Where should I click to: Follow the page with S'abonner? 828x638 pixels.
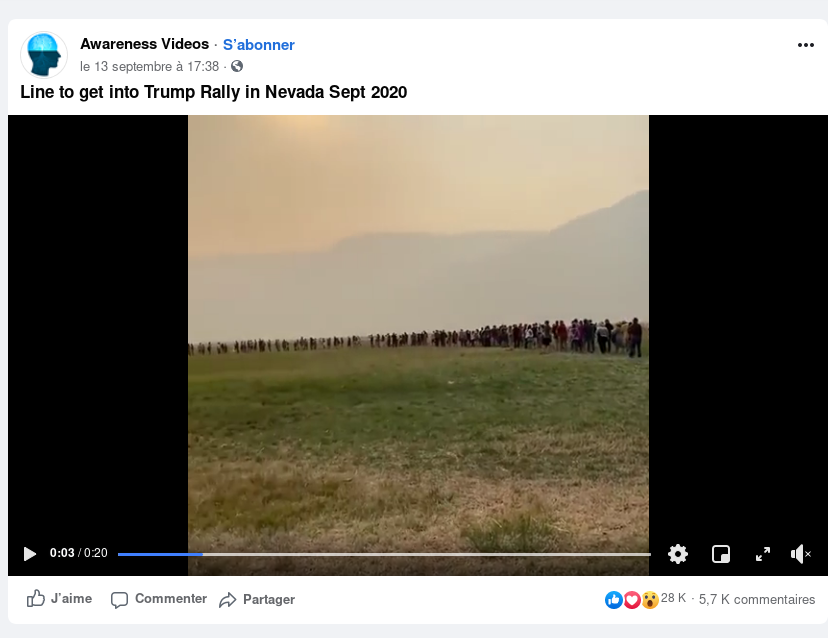click(259, 45)
